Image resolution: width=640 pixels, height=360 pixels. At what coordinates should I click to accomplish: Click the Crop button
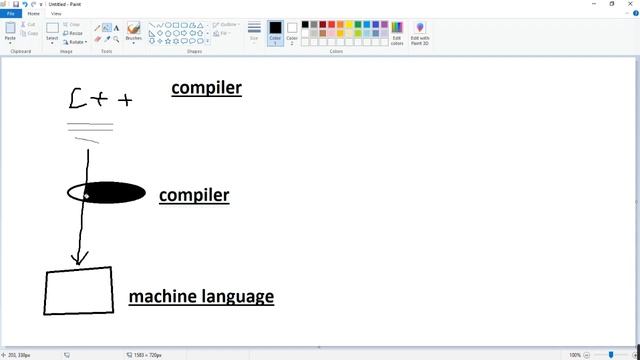[72, 24]
